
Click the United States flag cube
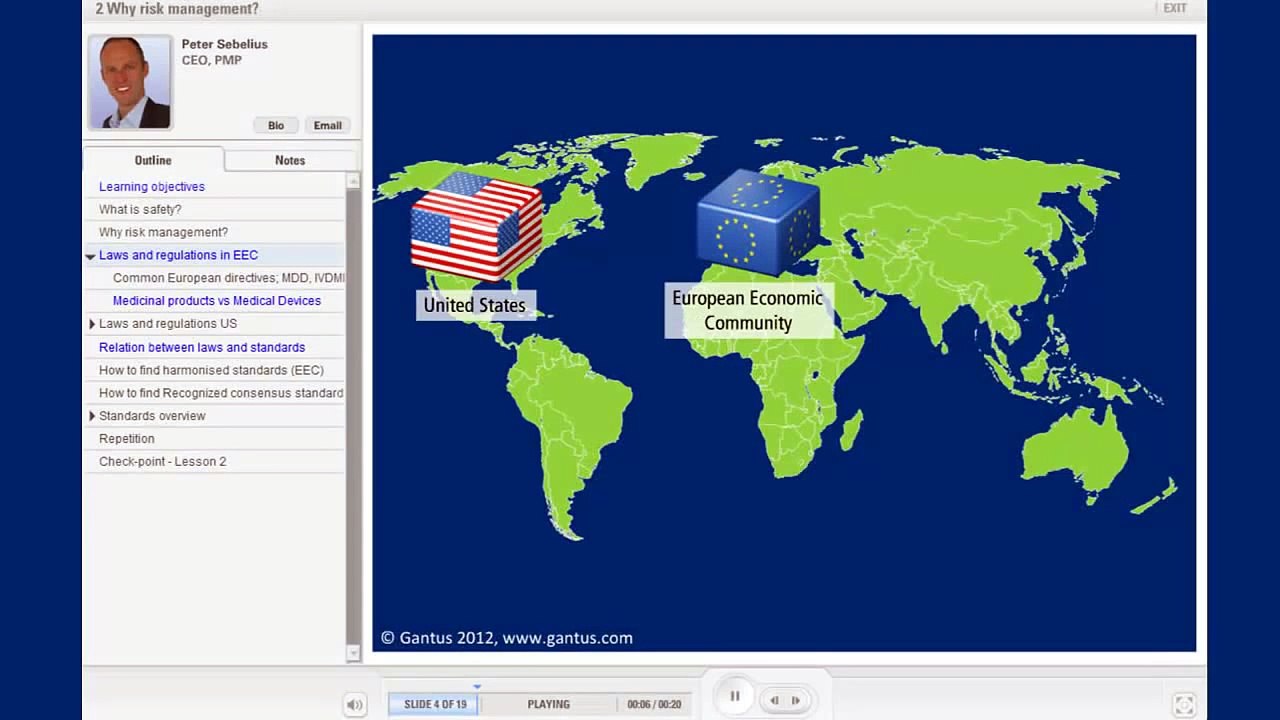476,227
